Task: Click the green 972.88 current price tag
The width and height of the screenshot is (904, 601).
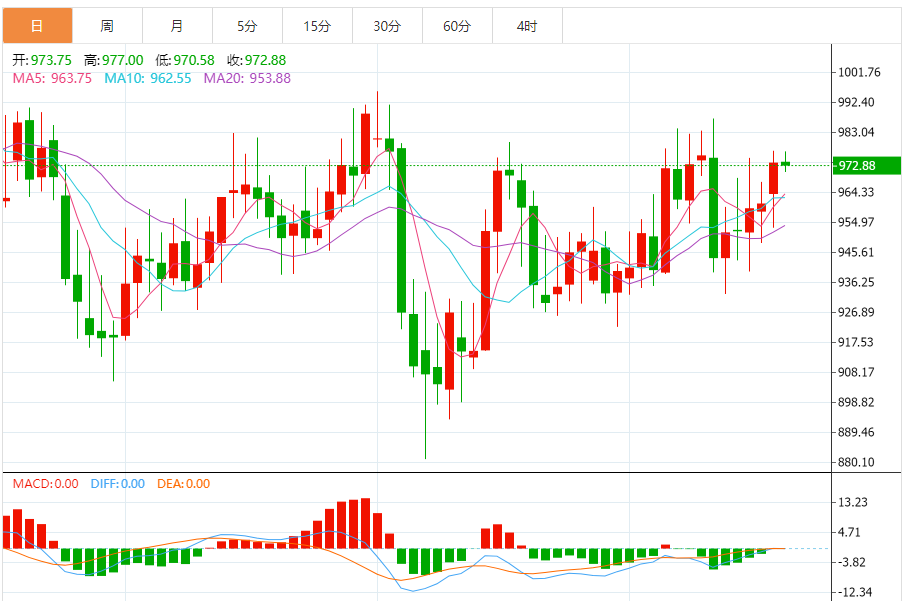Action: 867,166
